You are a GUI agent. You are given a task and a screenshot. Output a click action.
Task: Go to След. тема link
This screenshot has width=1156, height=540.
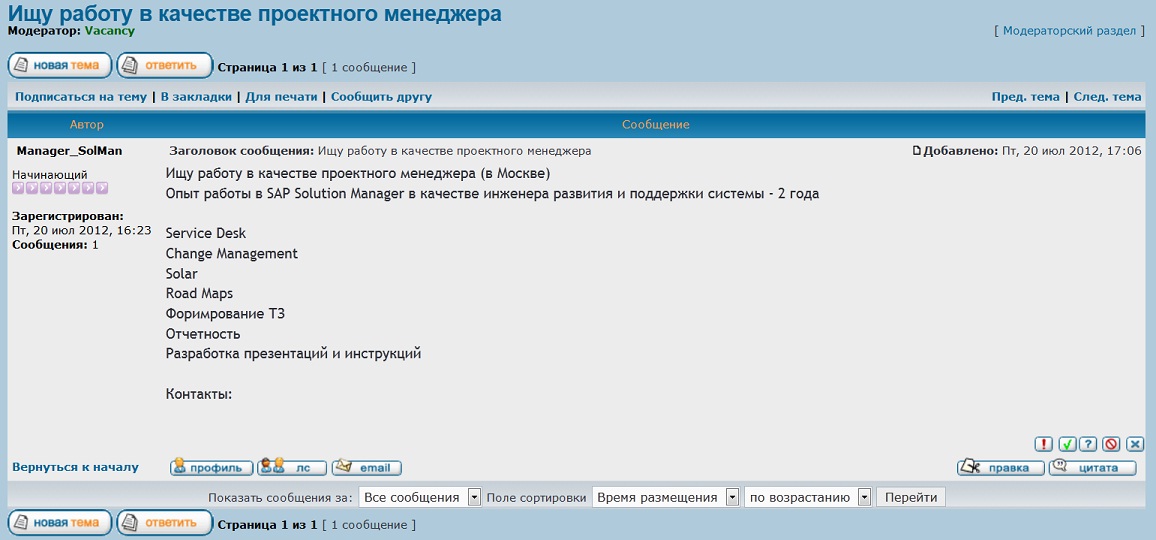coord(1107,97)
